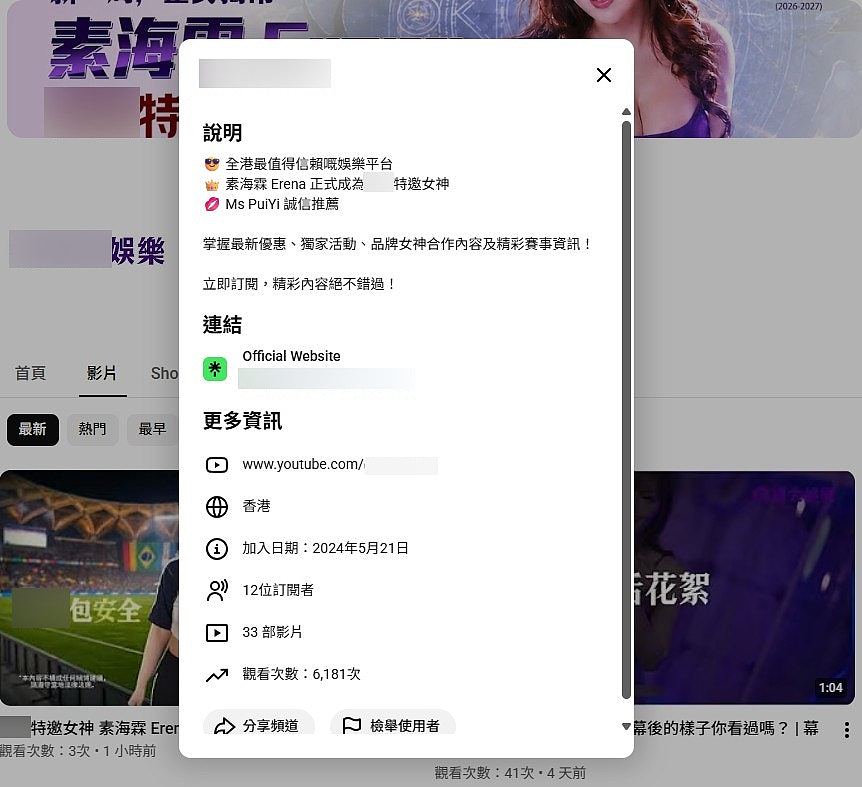
Task: Select the 熱門 filter chip
Action: click(92, 429)
